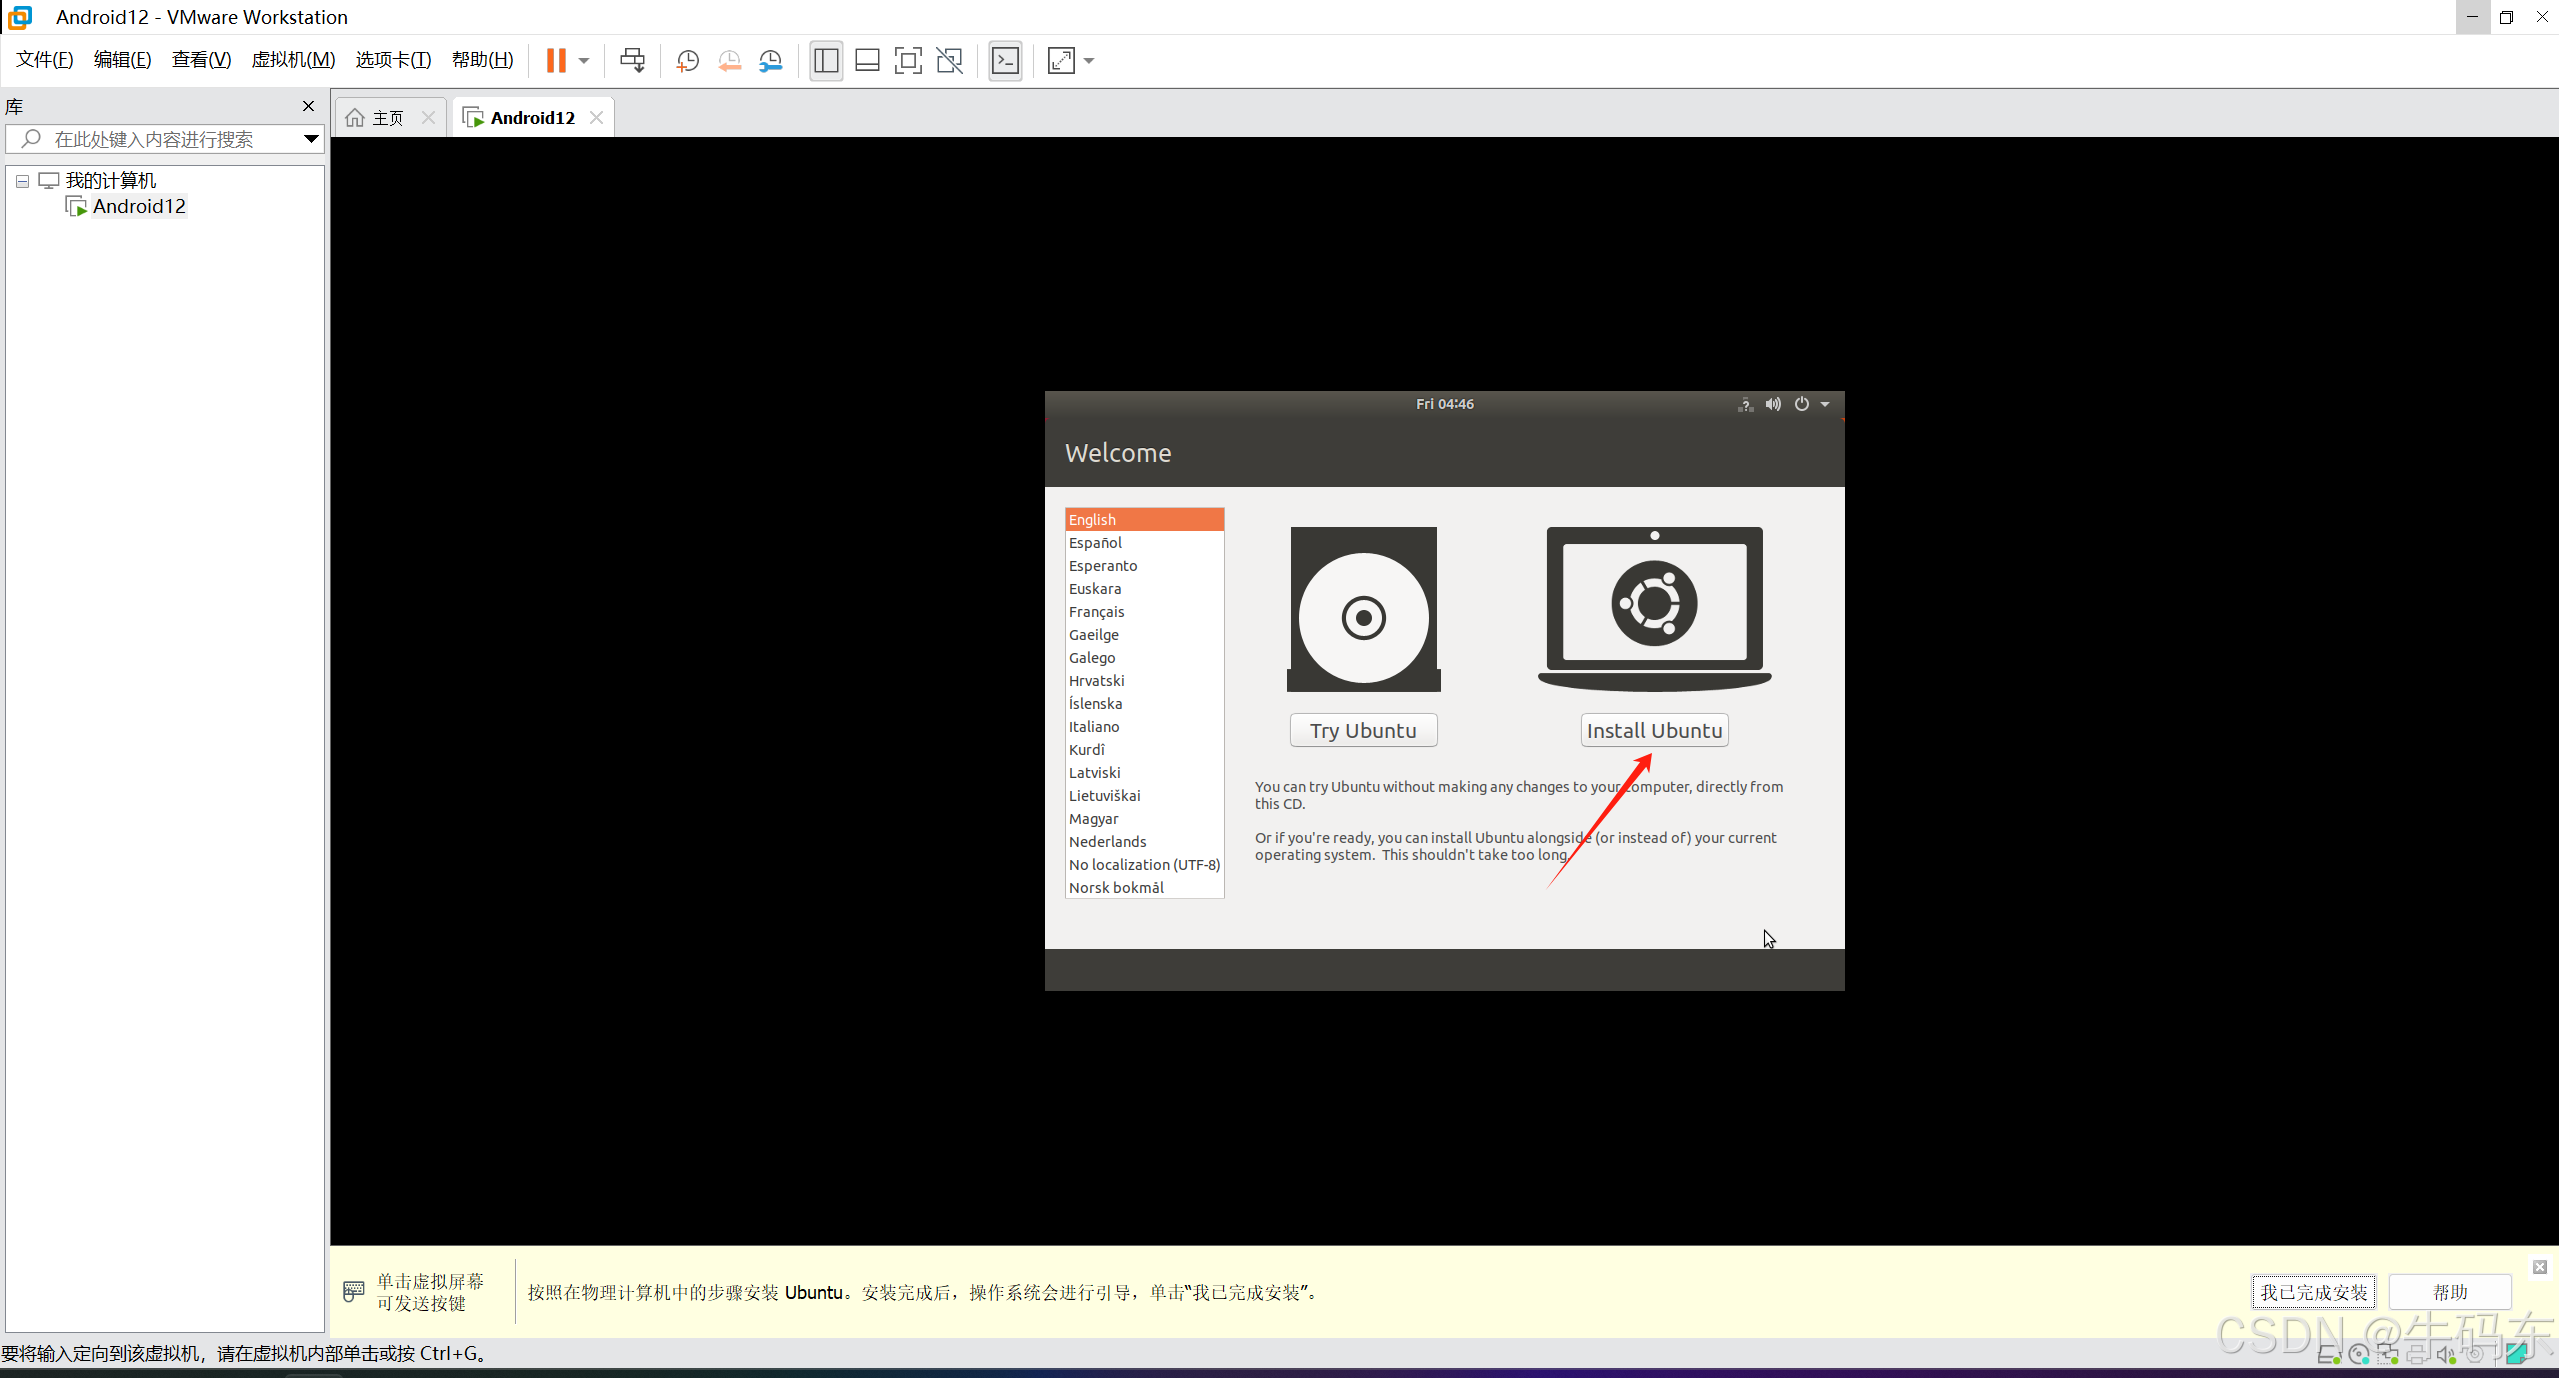Select Français in the language list
2559x1378 pixels.
click(x=1096, y=612)
